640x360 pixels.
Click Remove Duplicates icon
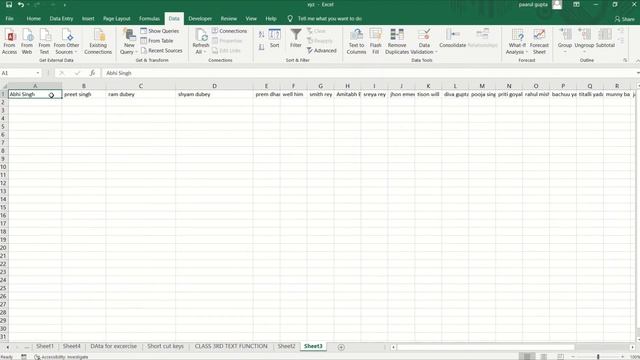pos(397,41)
